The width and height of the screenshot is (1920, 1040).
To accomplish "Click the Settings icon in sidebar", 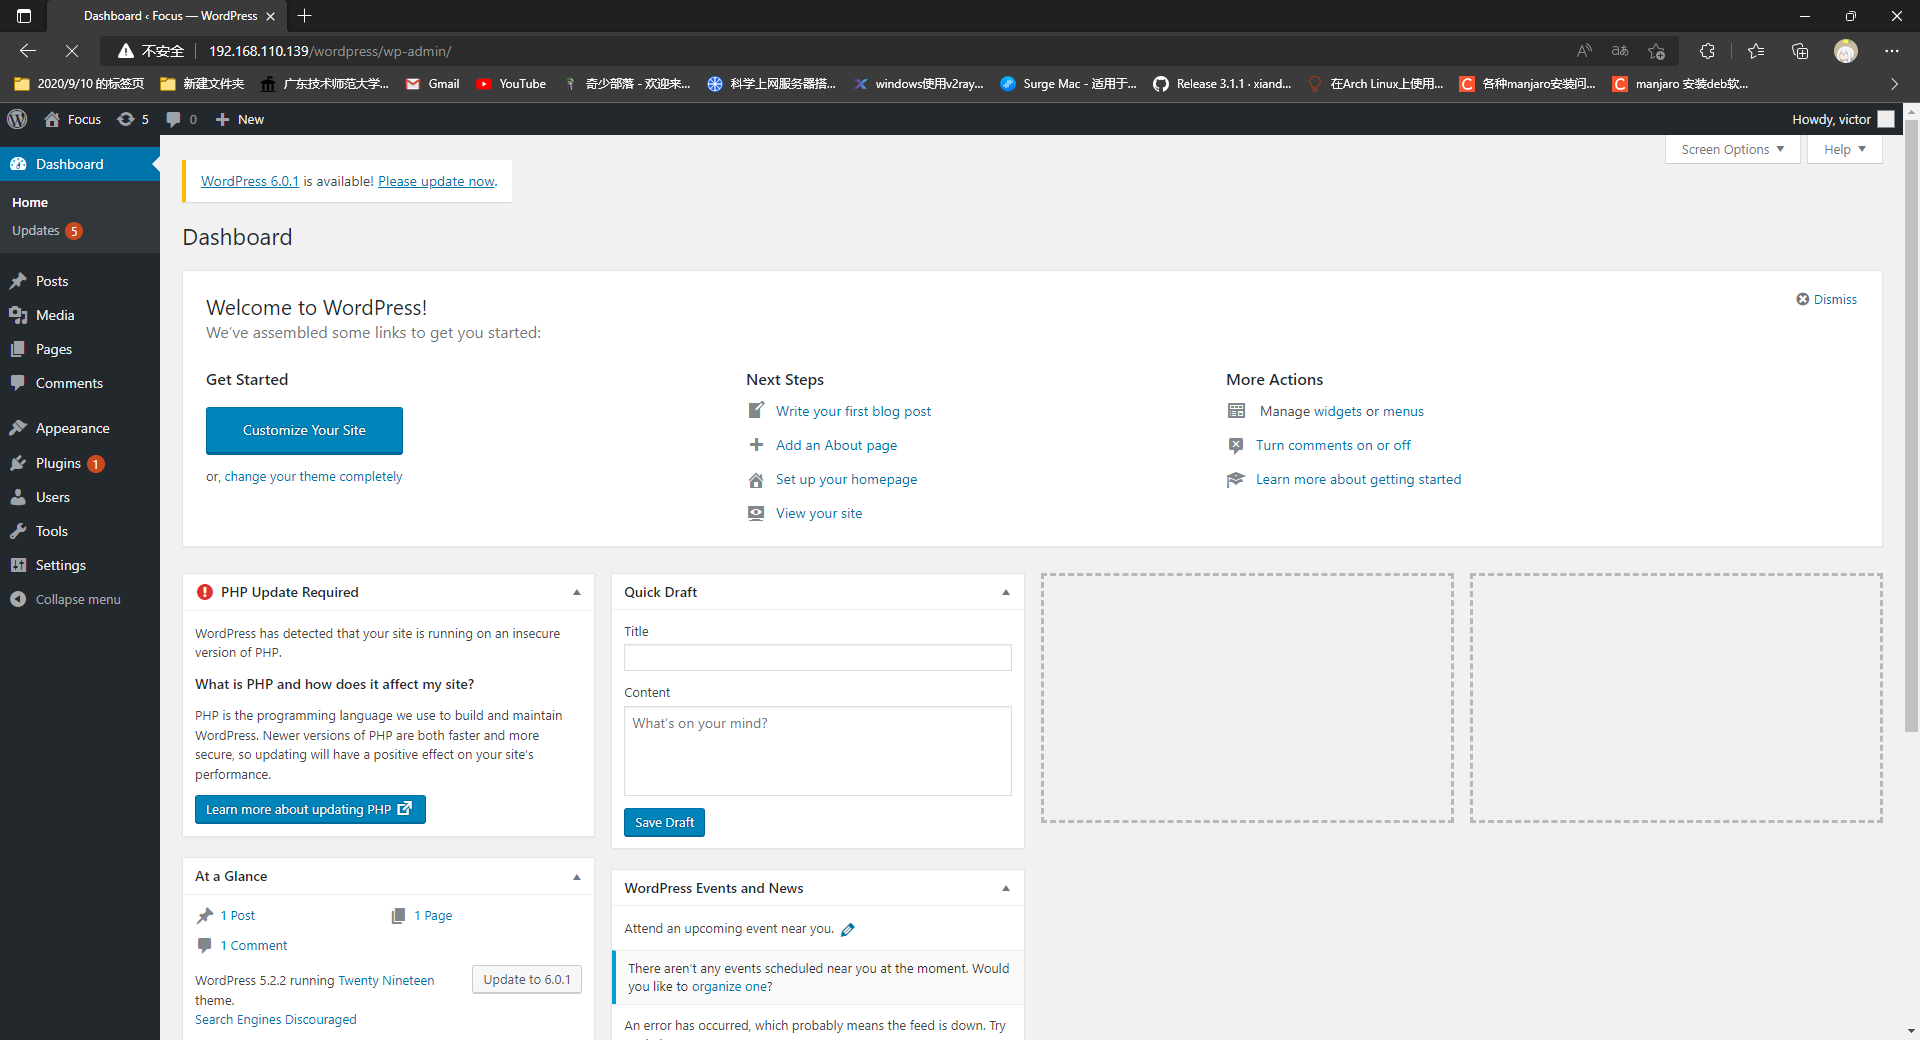I will 18,565.
